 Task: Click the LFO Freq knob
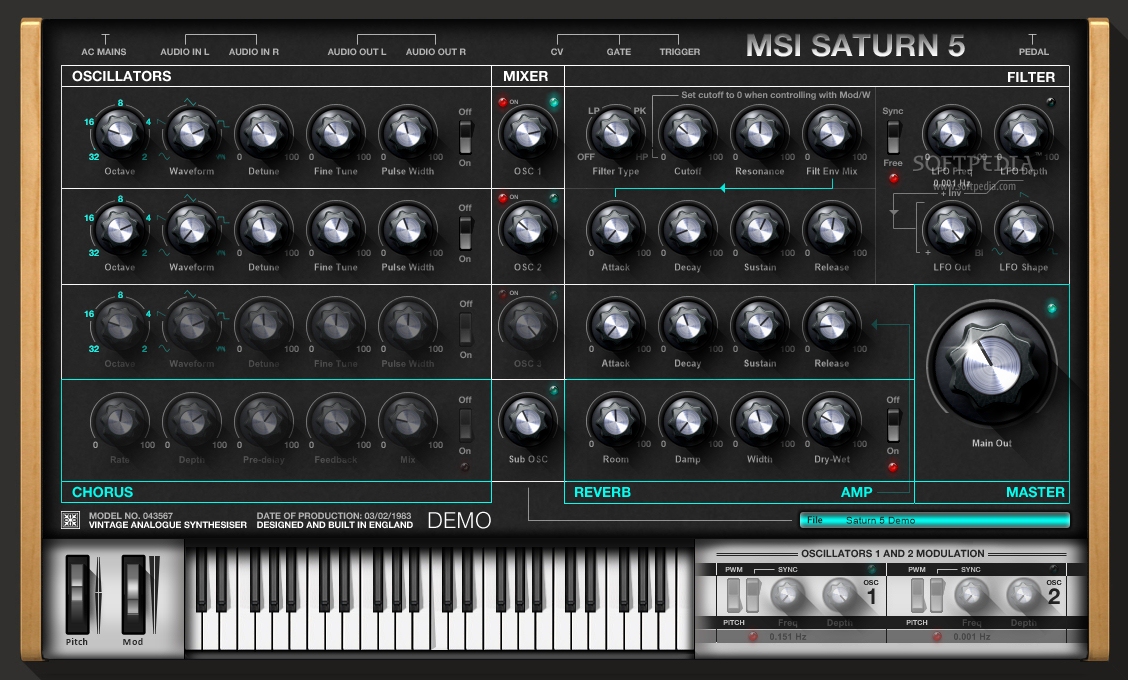(x=951, y=133)
